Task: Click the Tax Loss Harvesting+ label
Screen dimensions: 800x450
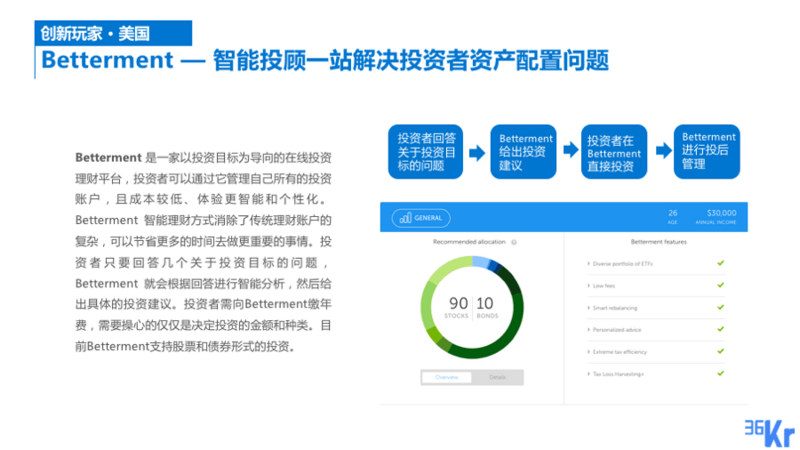Action: [618, 374]
